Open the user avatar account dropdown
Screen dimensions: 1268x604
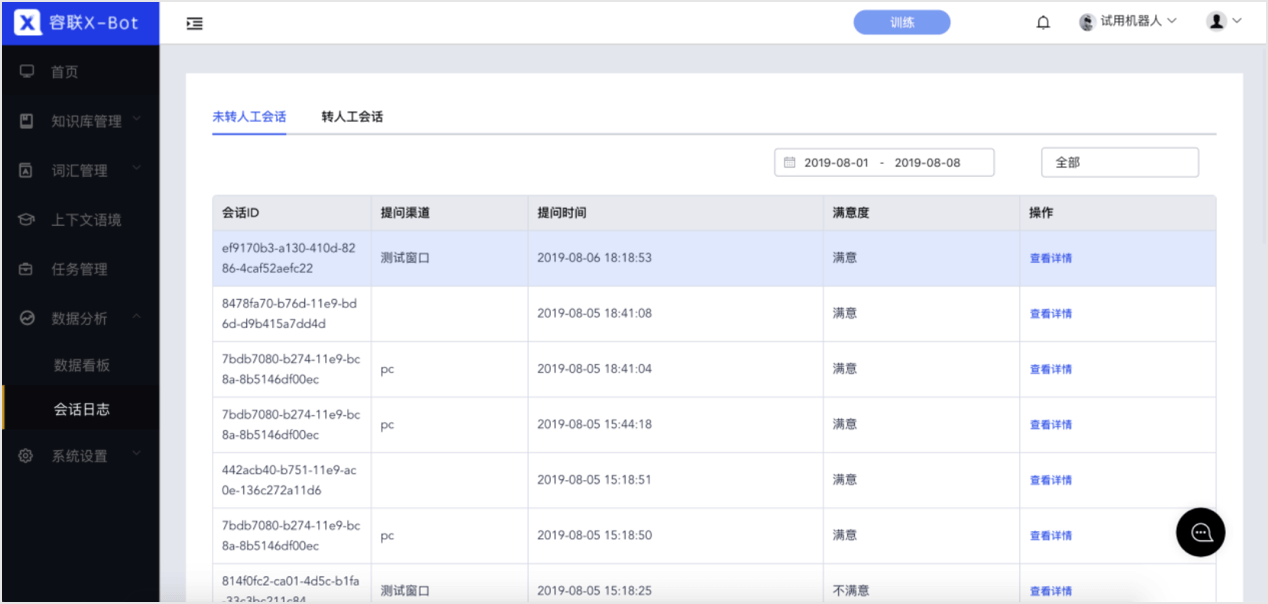(x=1225, y=21)
